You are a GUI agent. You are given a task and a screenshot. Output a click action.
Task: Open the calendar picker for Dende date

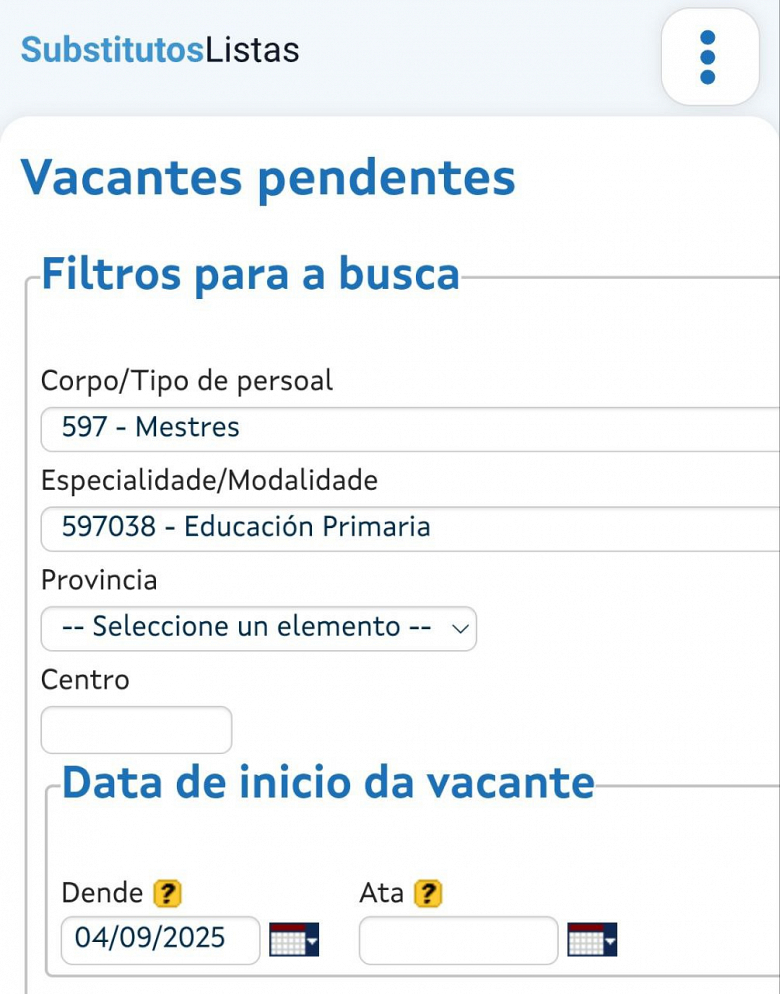click(x=294, y=940)
